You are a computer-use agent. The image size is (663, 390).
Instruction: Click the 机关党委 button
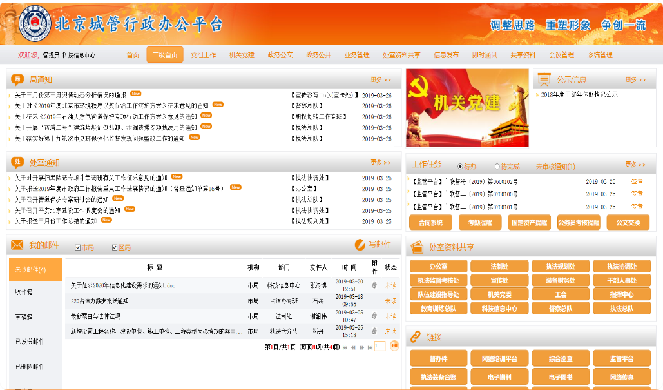click(x=499, y=294)
